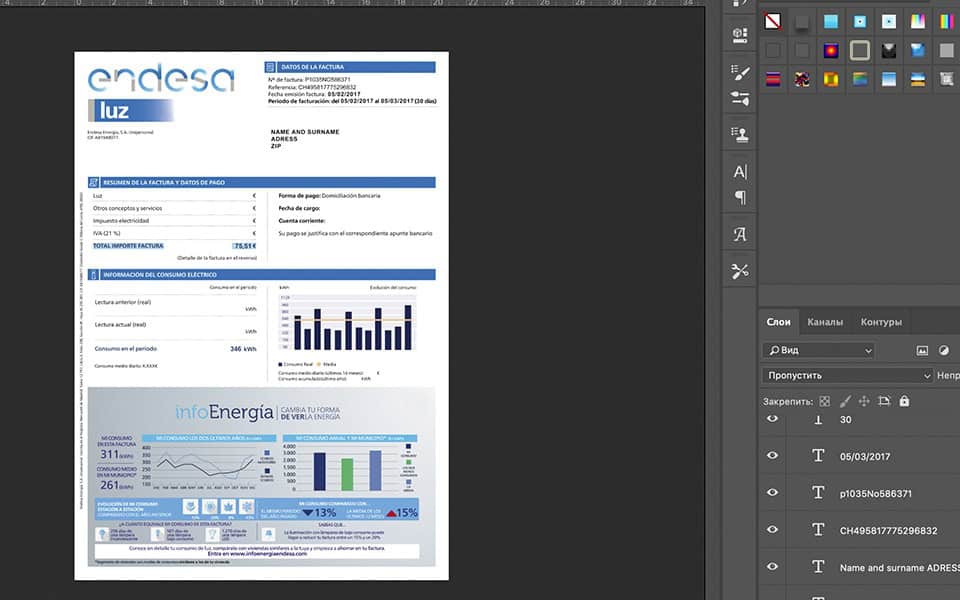Pick the red and purple striped style swatch
The width and height of the screenshot is (960, 600).
coord(773,79)
